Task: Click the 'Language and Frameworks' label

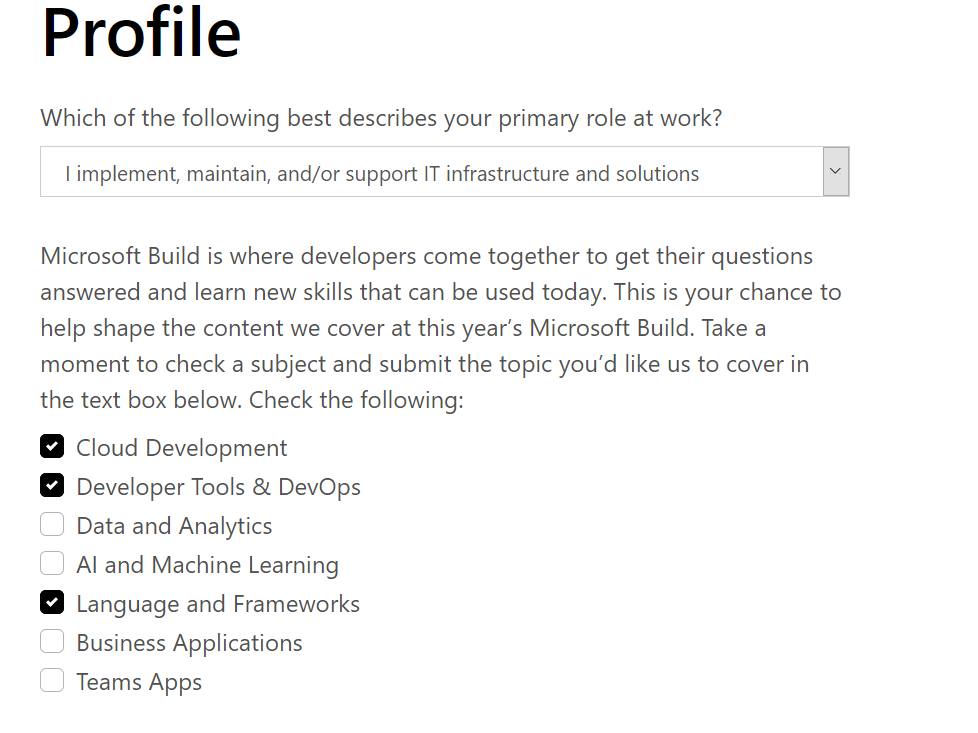Action: [218, 604]
